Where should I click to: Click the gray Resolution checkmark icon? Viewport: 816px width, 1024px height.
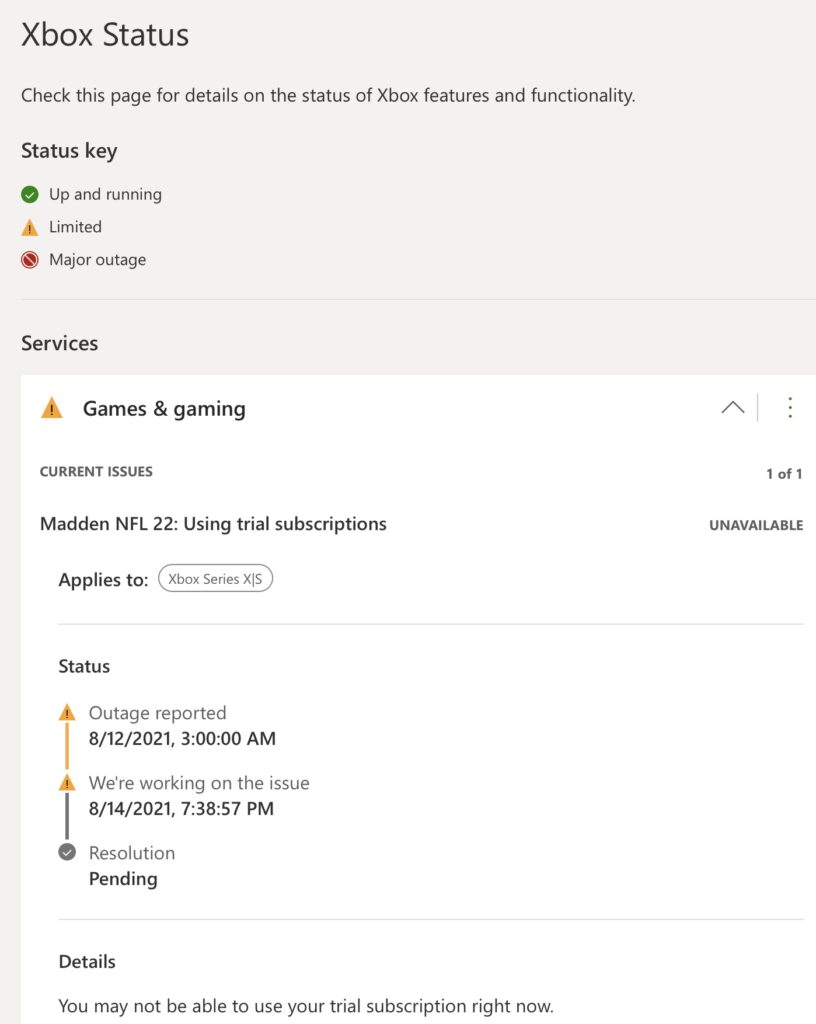[x=67, y=853]
